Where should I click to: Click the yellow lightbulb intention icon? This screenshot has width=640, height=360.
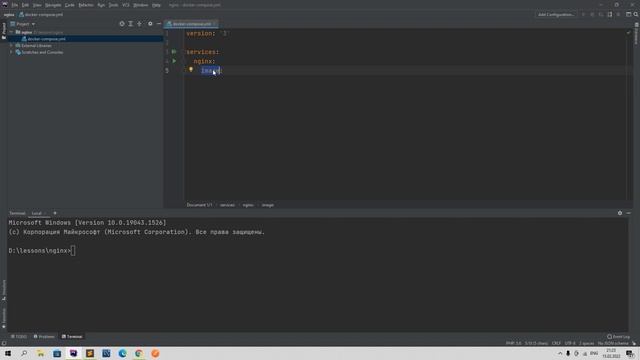[191, 70]
